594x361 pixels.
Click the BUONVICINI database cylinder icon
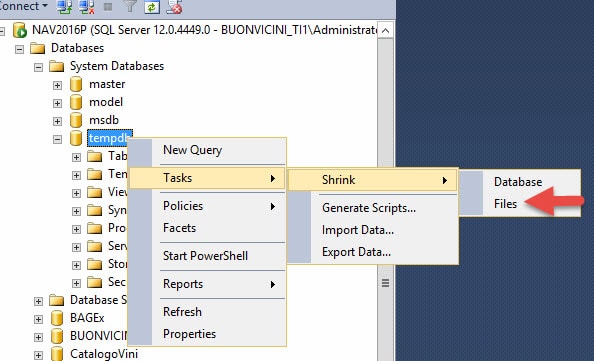pos(57,336)
